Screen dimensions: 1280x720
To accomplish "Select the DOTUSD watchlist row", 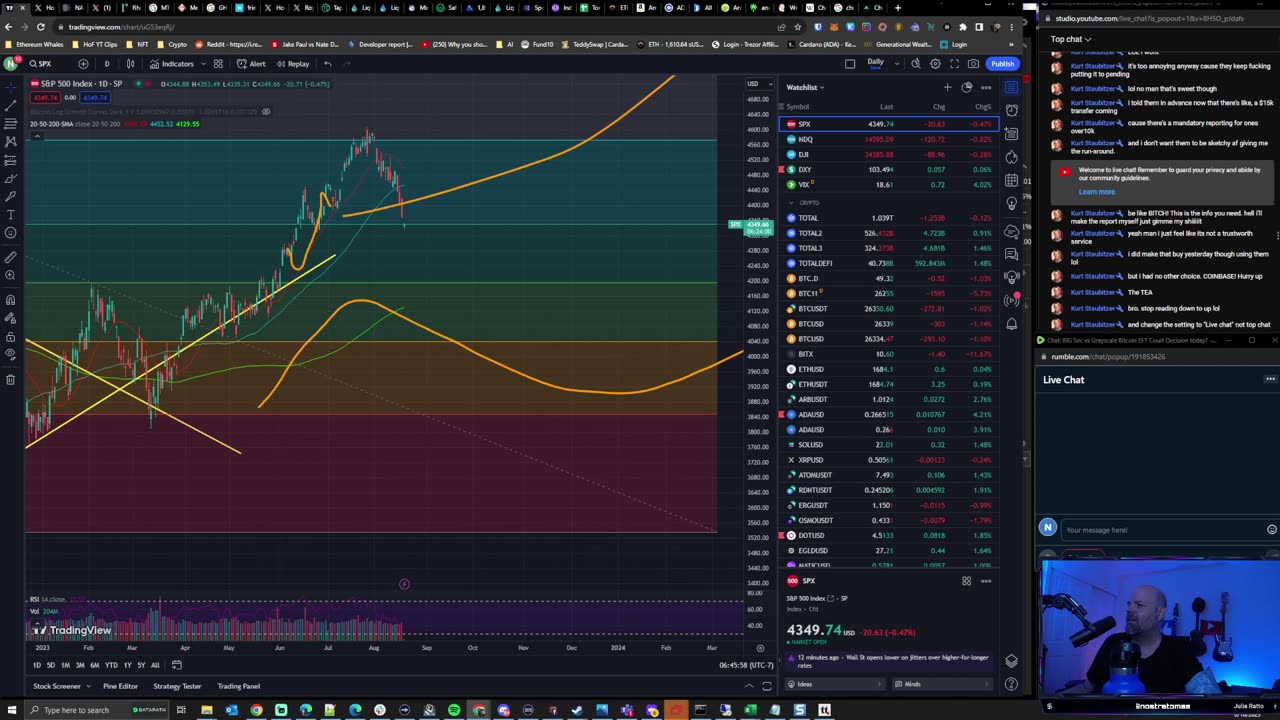I will [888, 535].
